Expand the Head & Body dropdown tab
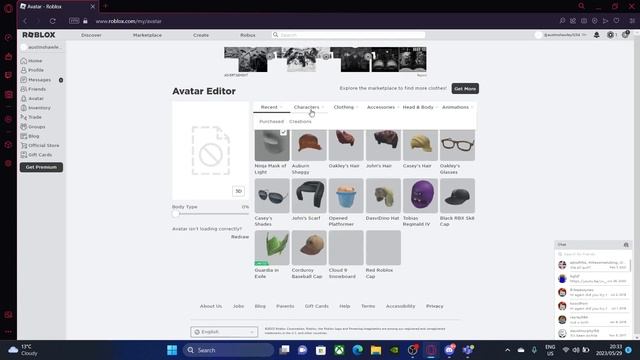 coord(420,107)
